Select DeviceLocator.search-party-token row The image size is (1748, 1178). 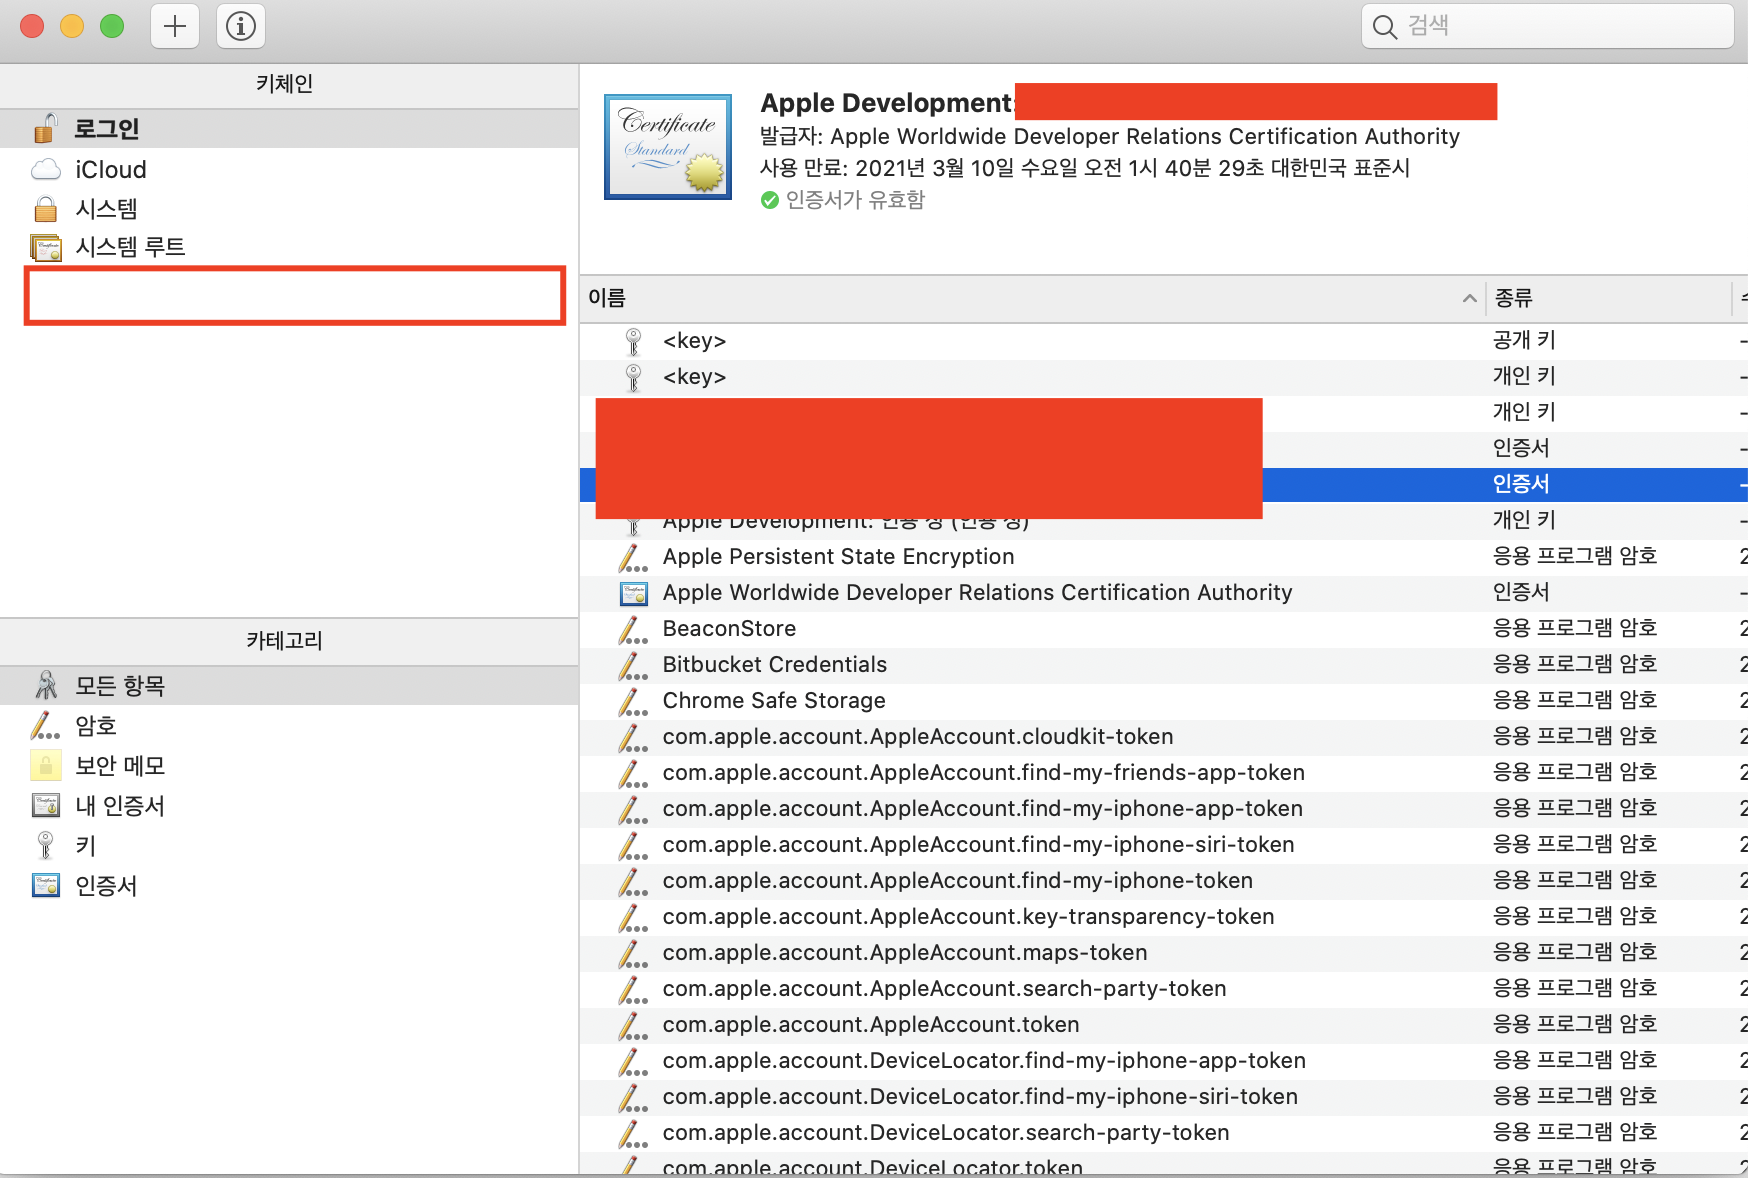click(x=1164, y=1133)
